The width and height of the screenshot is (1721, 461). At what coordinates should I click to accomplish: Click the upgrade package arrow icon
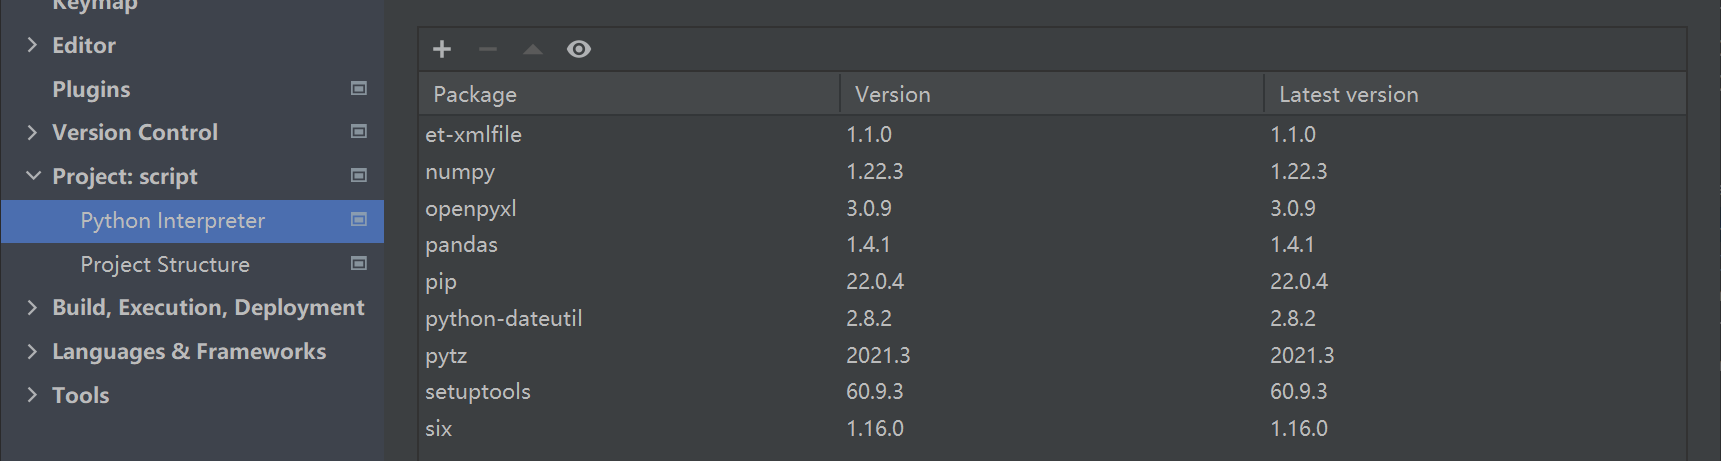click(x=533, y=49)
